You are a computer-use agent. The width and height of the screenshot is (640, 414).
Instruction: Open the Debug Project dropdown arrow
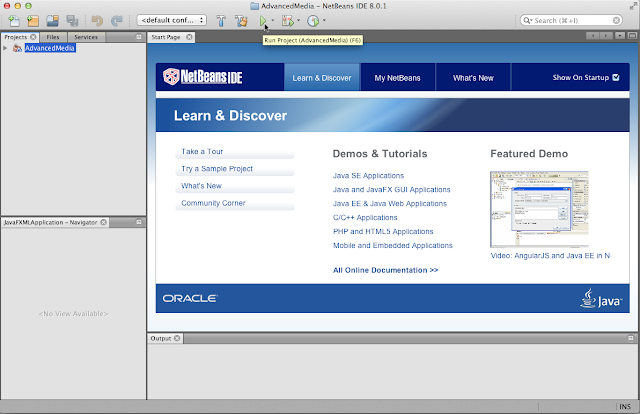[x=298, y=20]
